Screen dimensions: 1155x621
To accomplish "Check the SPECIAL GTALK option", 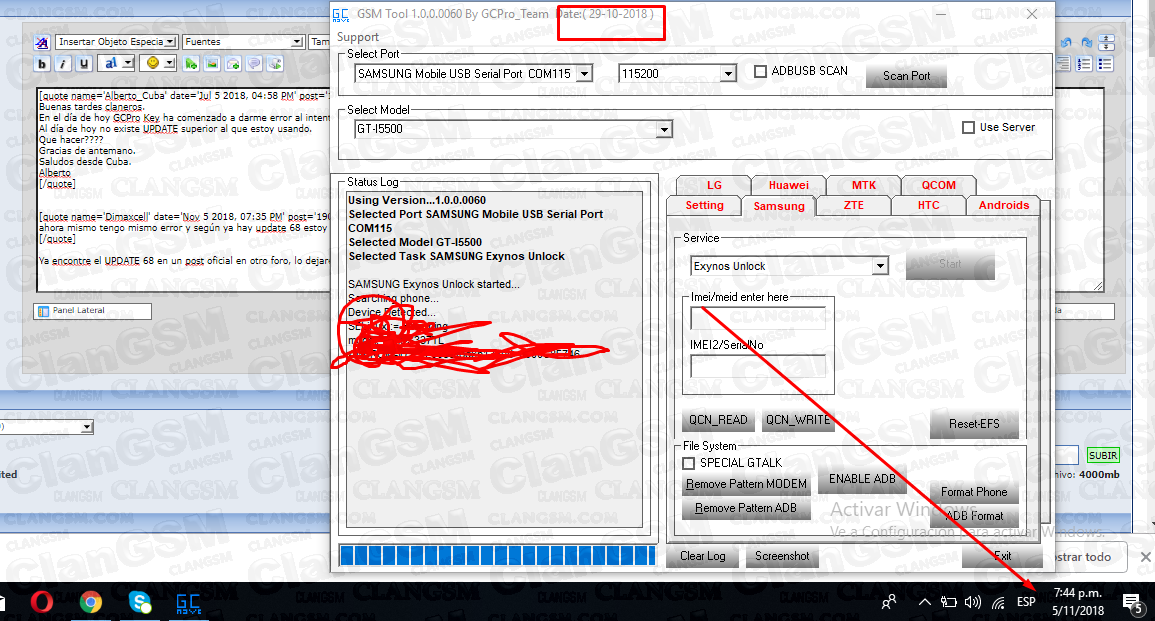I will (x=688, y=463).
